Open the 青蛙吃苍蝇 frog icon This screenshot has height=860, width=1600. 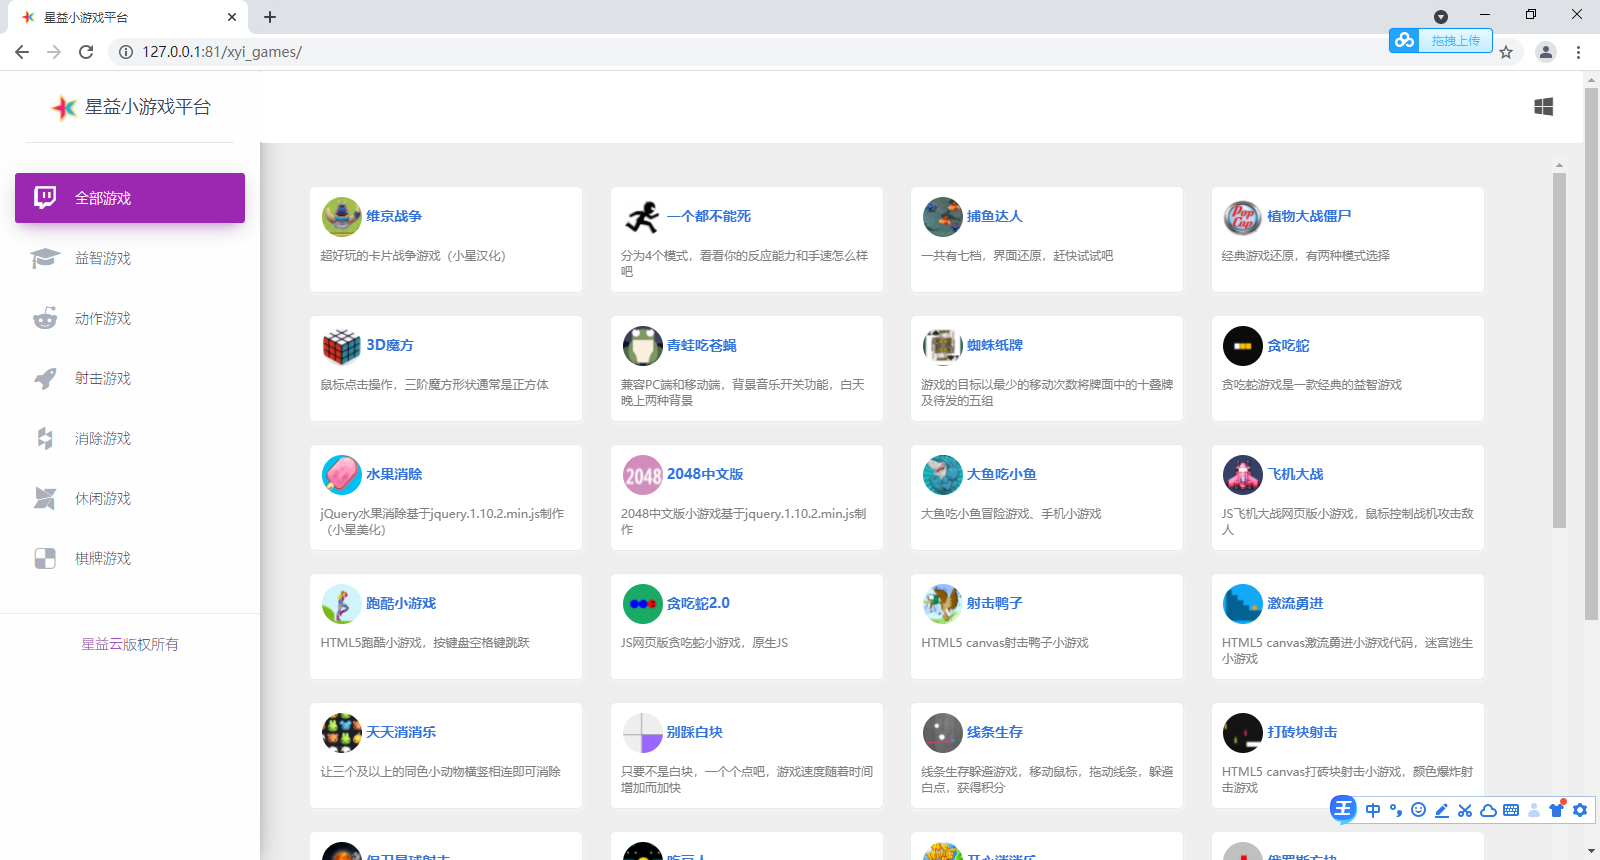tap(643, 346)
